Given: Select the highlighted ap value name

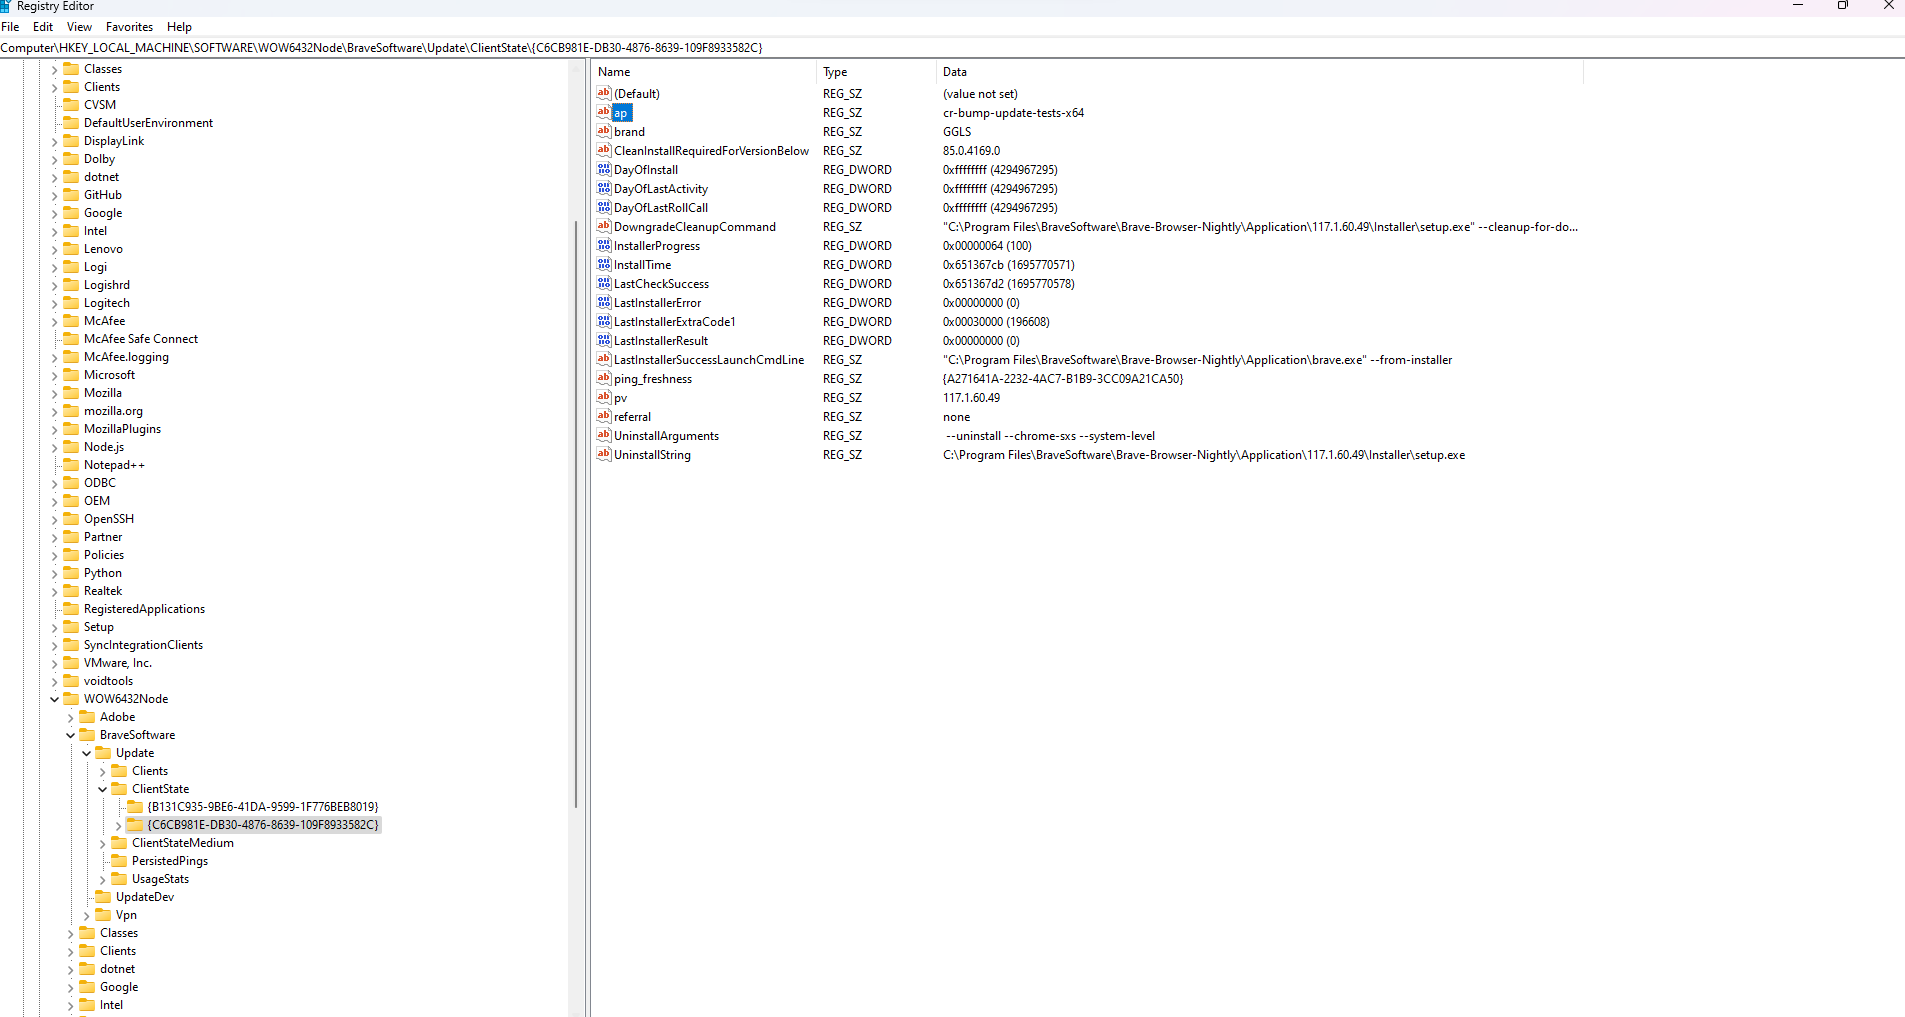Looking at the screenshot, I should coord(622,112).
